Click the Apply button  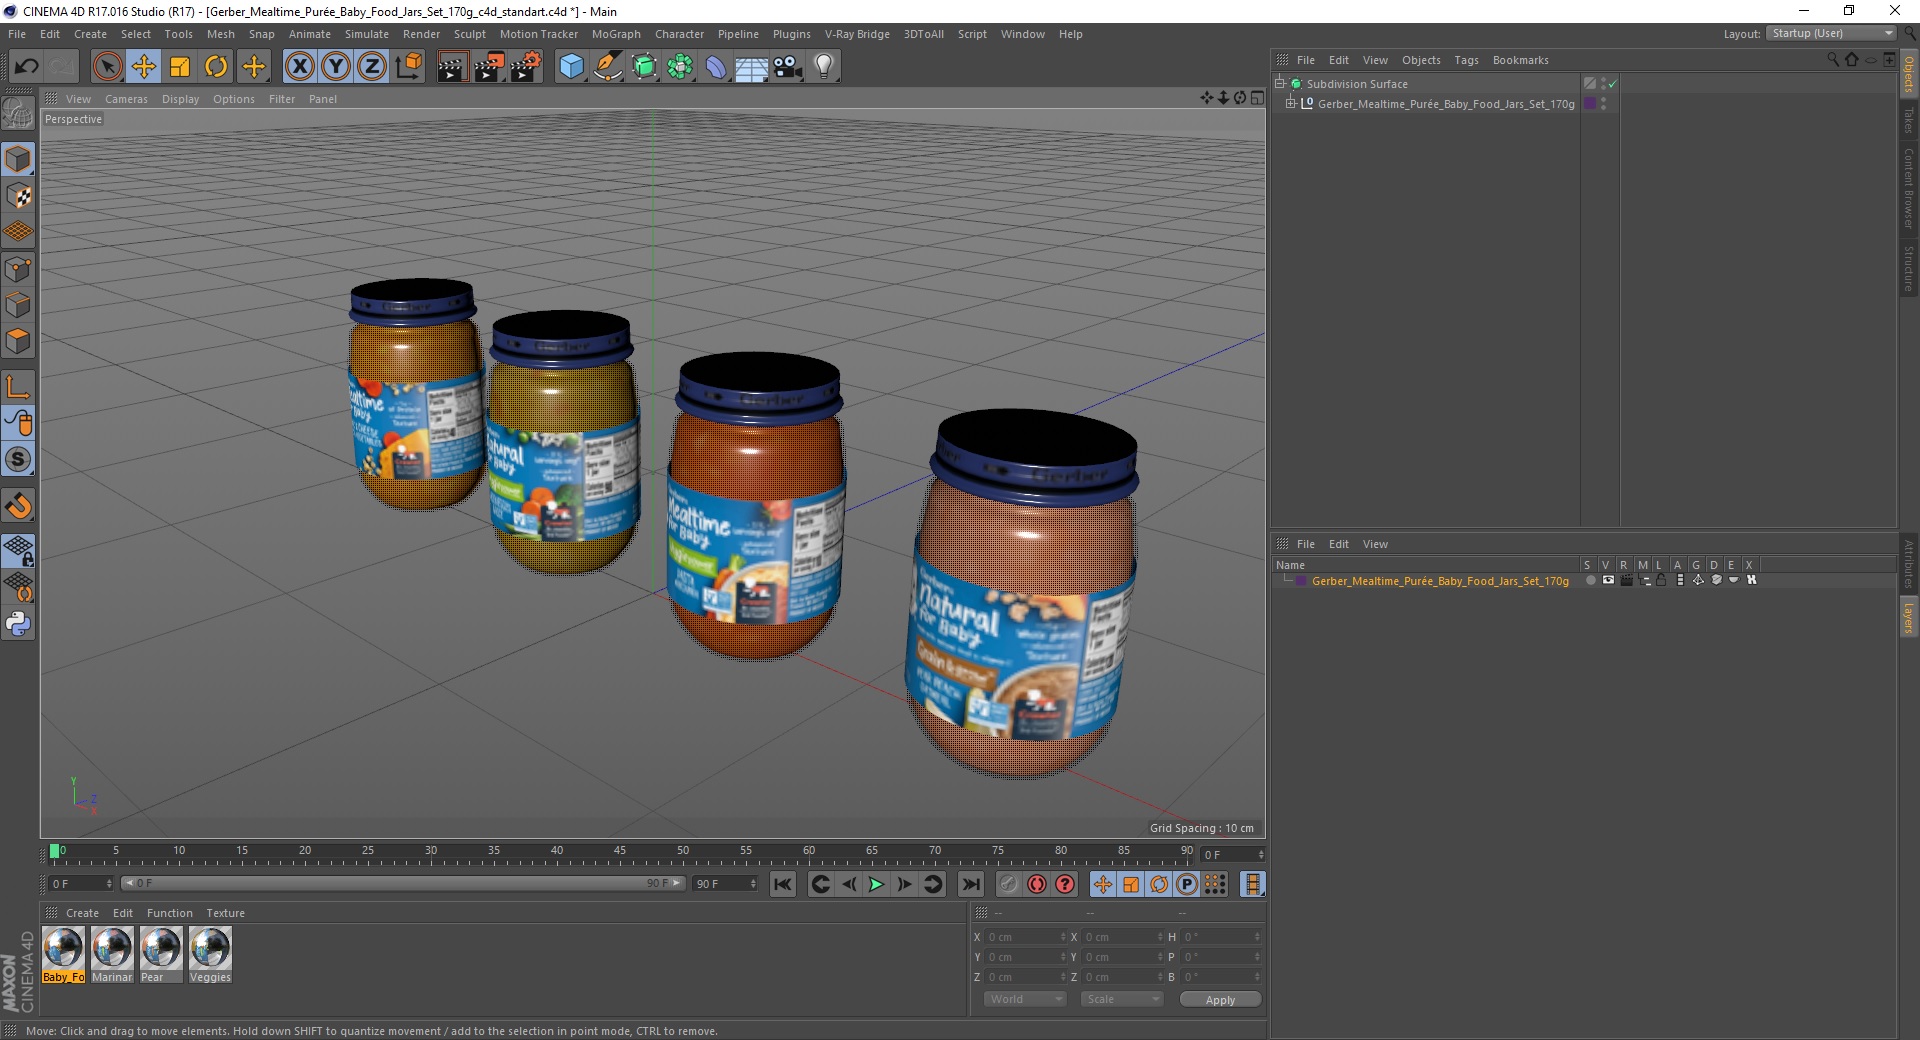click(1220, 1000)
